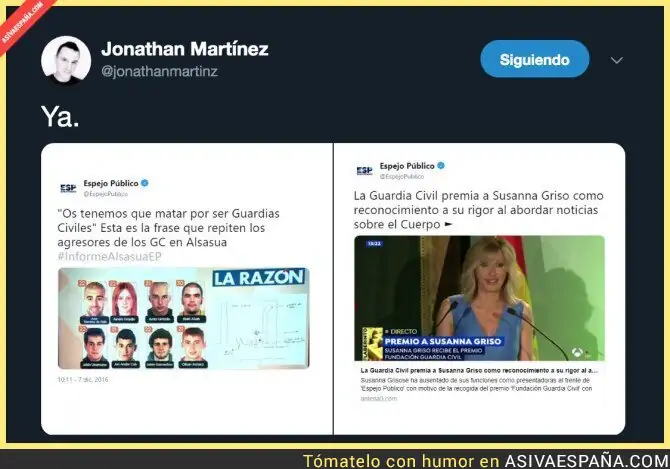The width and height of the screenshot is (670, 469).
Task: Open the #InformeAlsasuaEP hashtag
Action: click(109, 256)
